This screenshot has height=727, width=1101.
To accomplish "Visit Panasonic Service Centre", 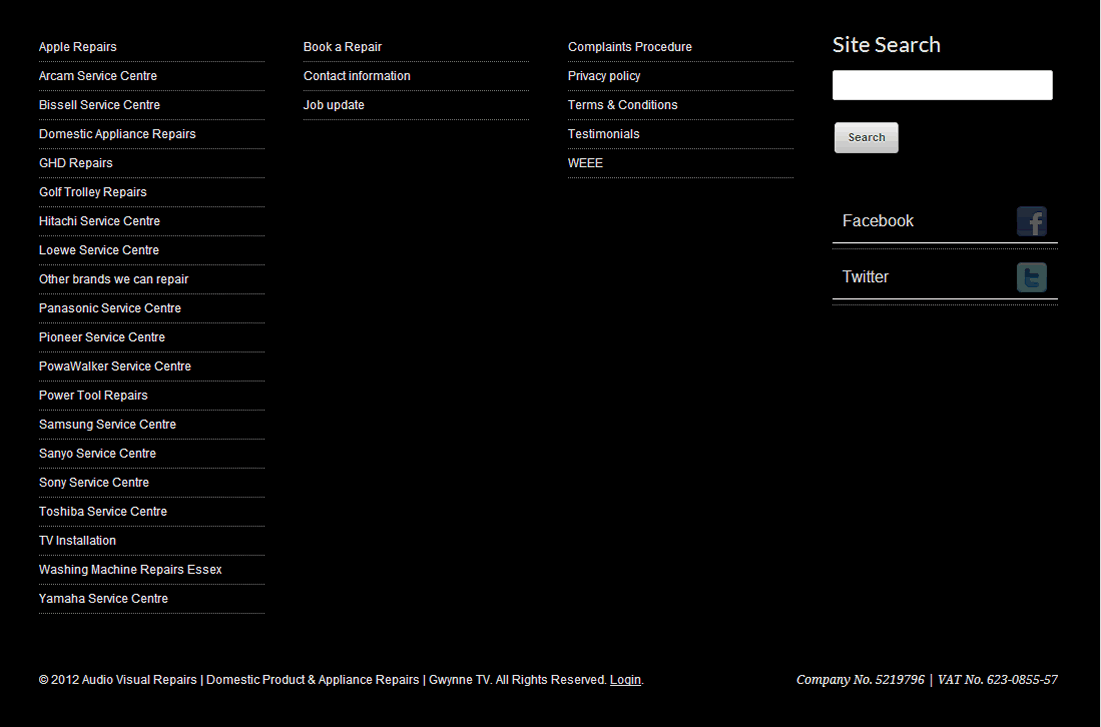I will (x=110, y=308).
